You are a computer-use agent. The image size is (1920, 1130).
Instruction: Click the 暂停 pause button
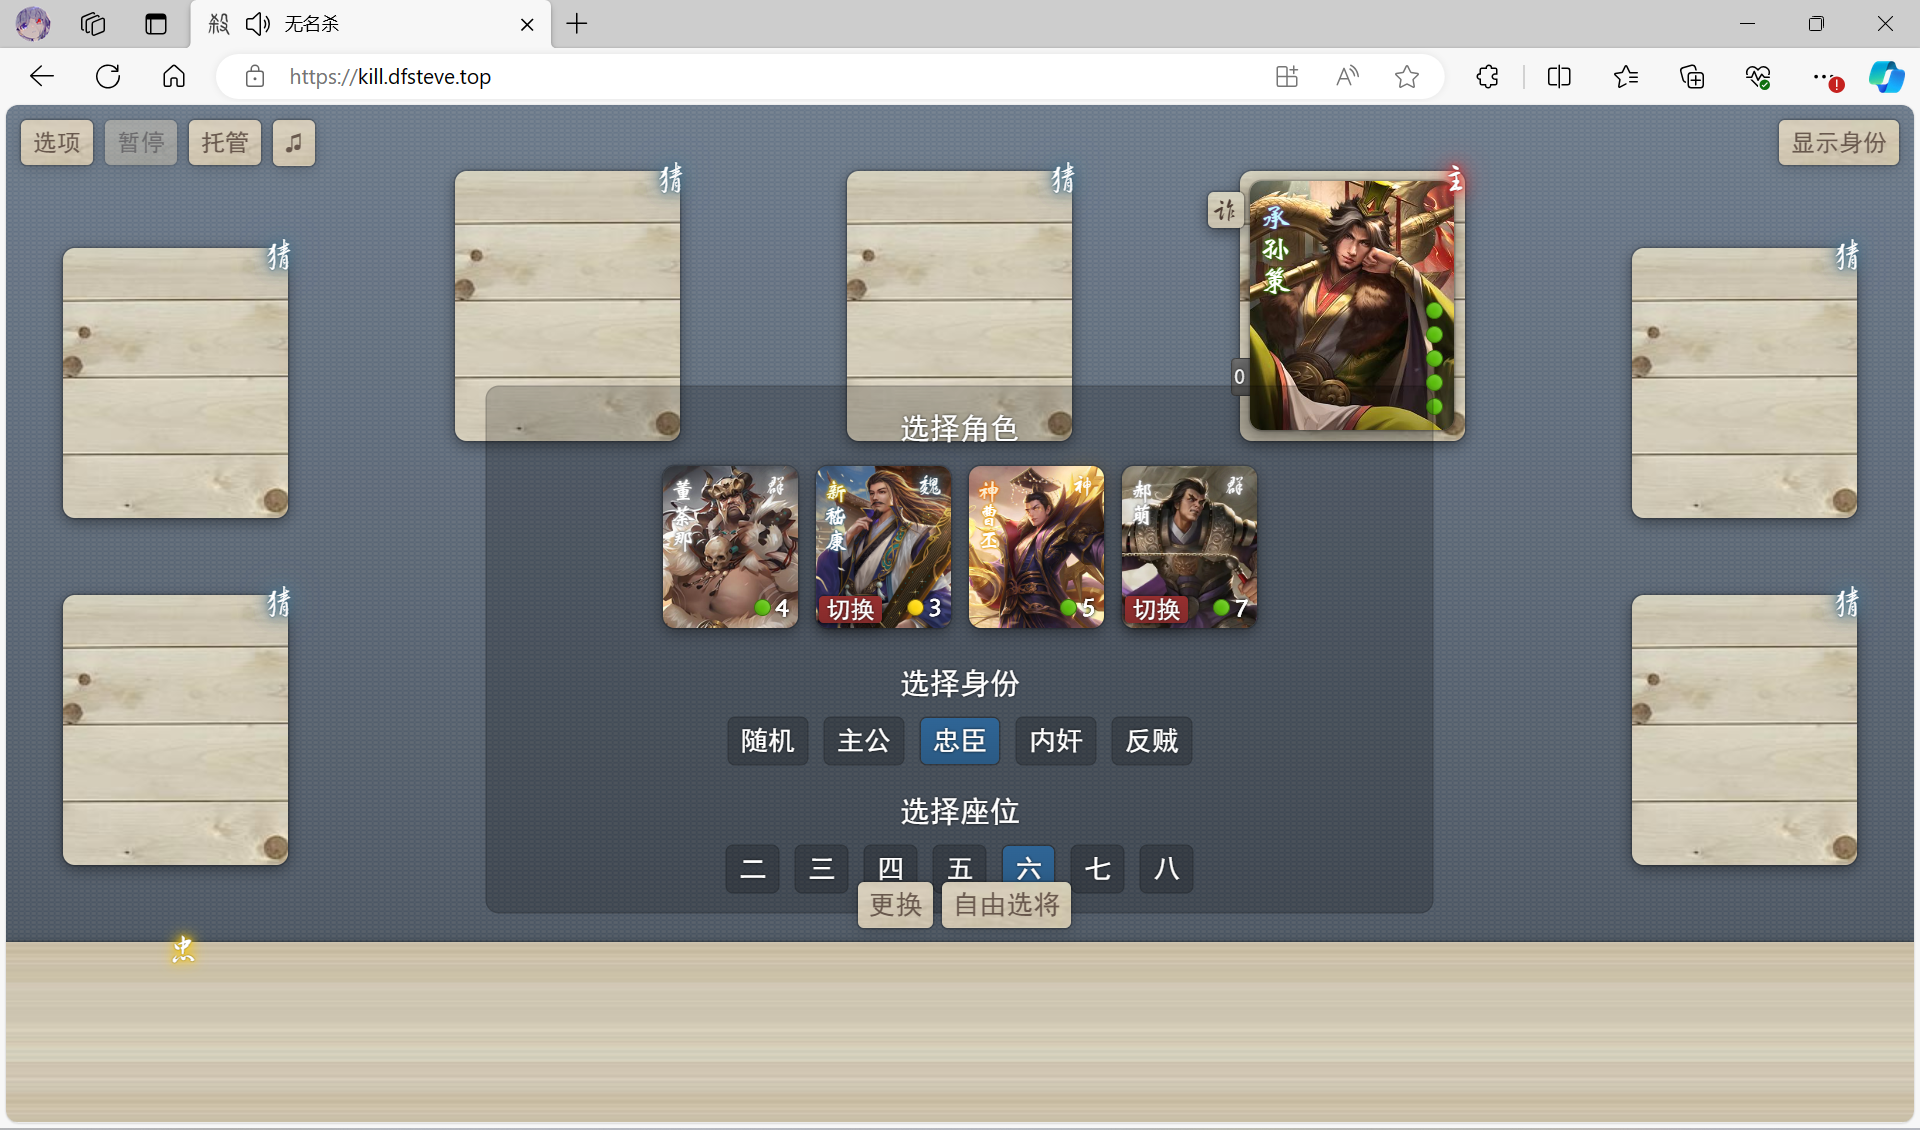(141, 143)
